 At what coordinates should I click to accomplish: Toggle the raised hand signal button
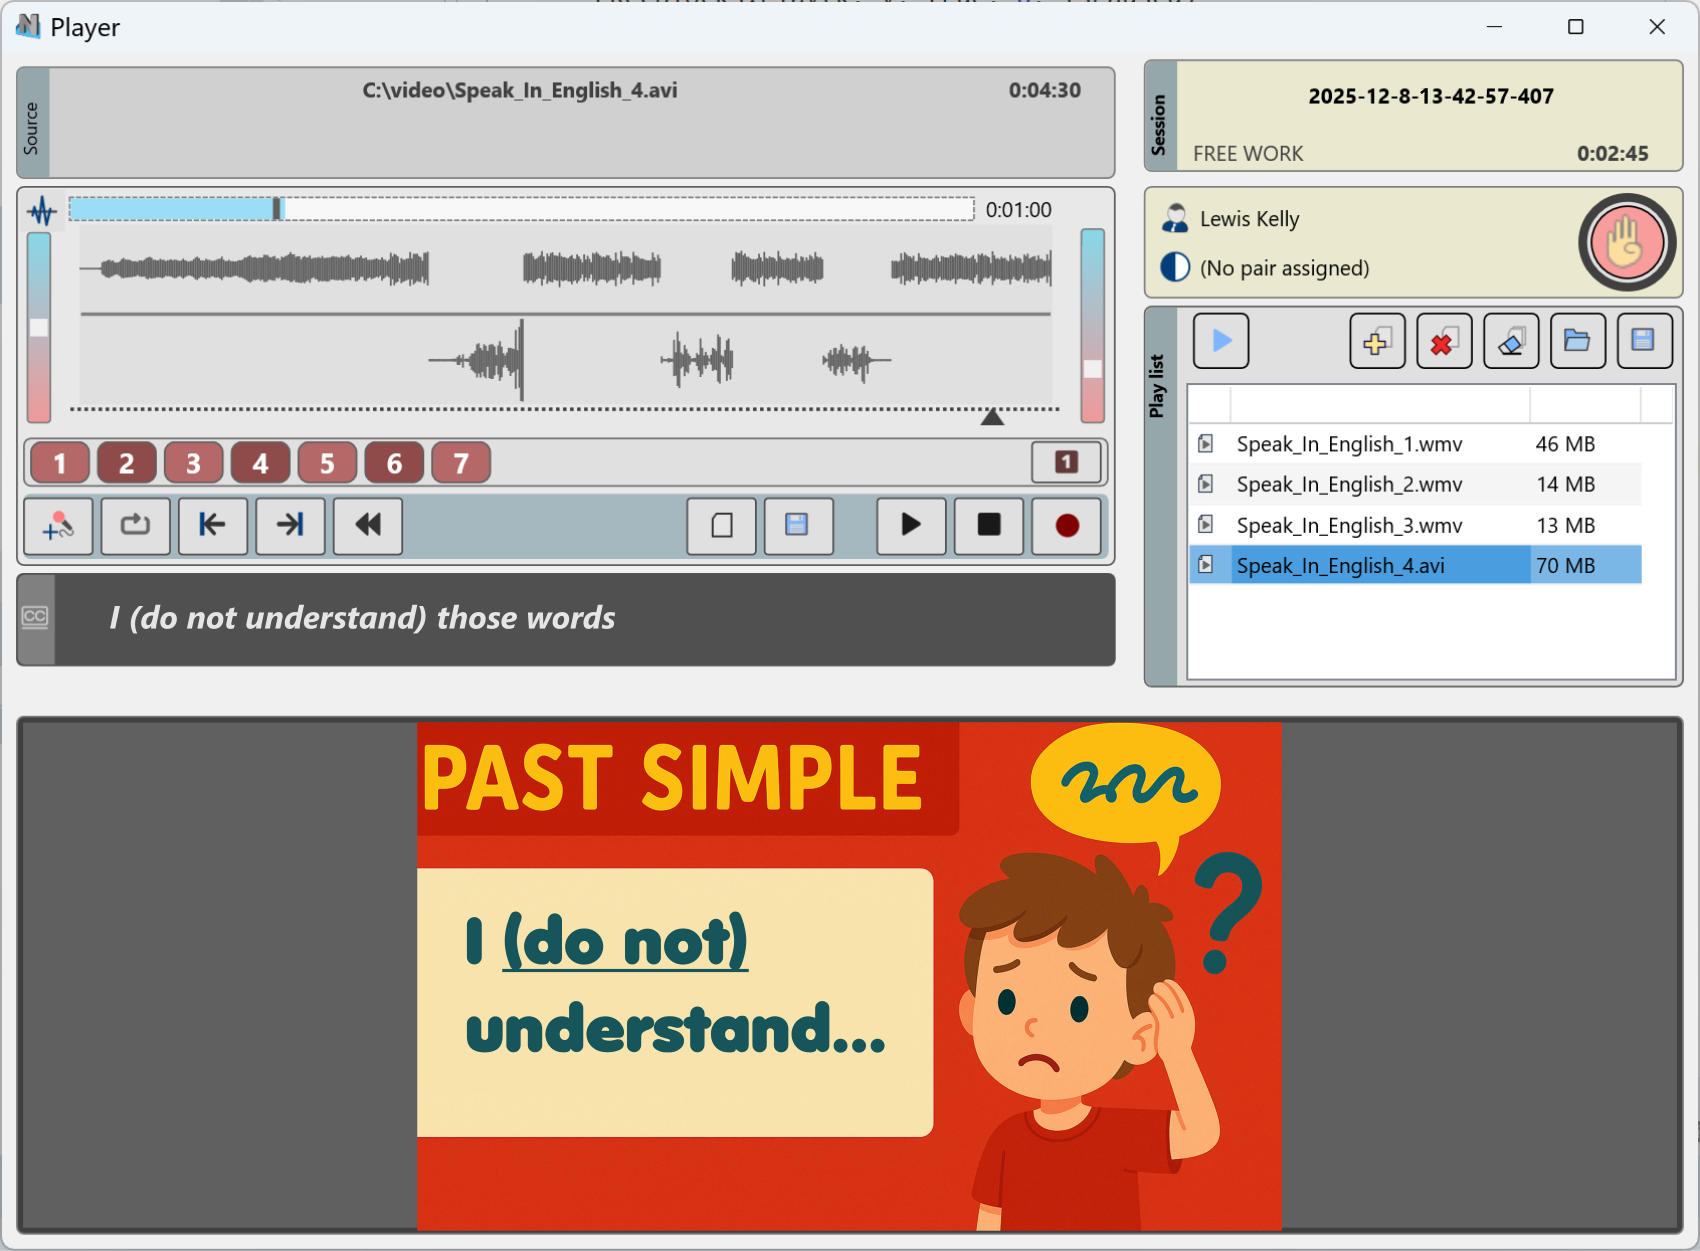[x=1626, y=243]
